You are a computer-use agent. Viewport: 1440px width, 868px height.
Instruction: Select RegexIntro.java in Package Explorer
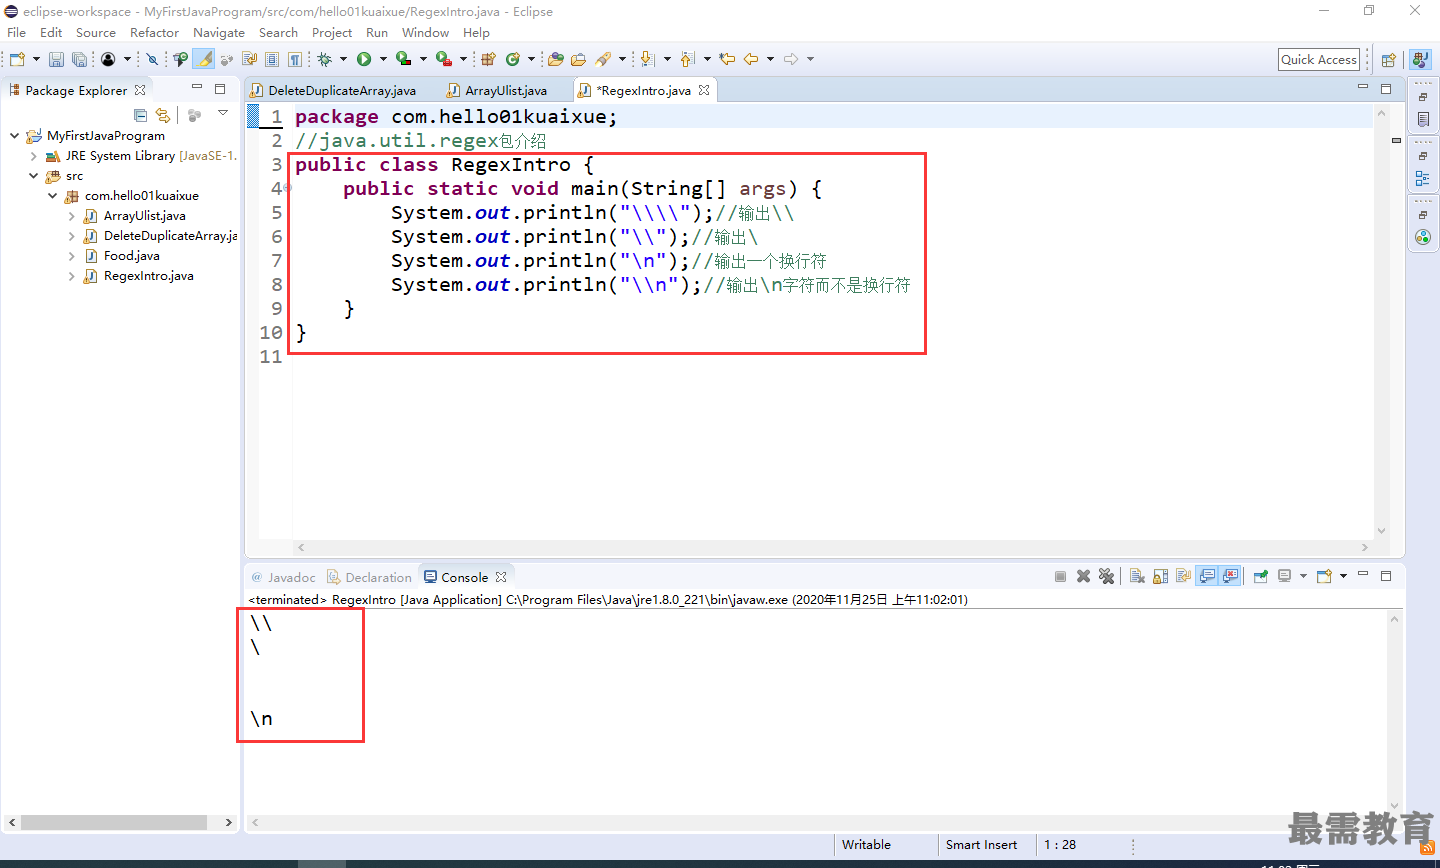(x=149, y=276)
